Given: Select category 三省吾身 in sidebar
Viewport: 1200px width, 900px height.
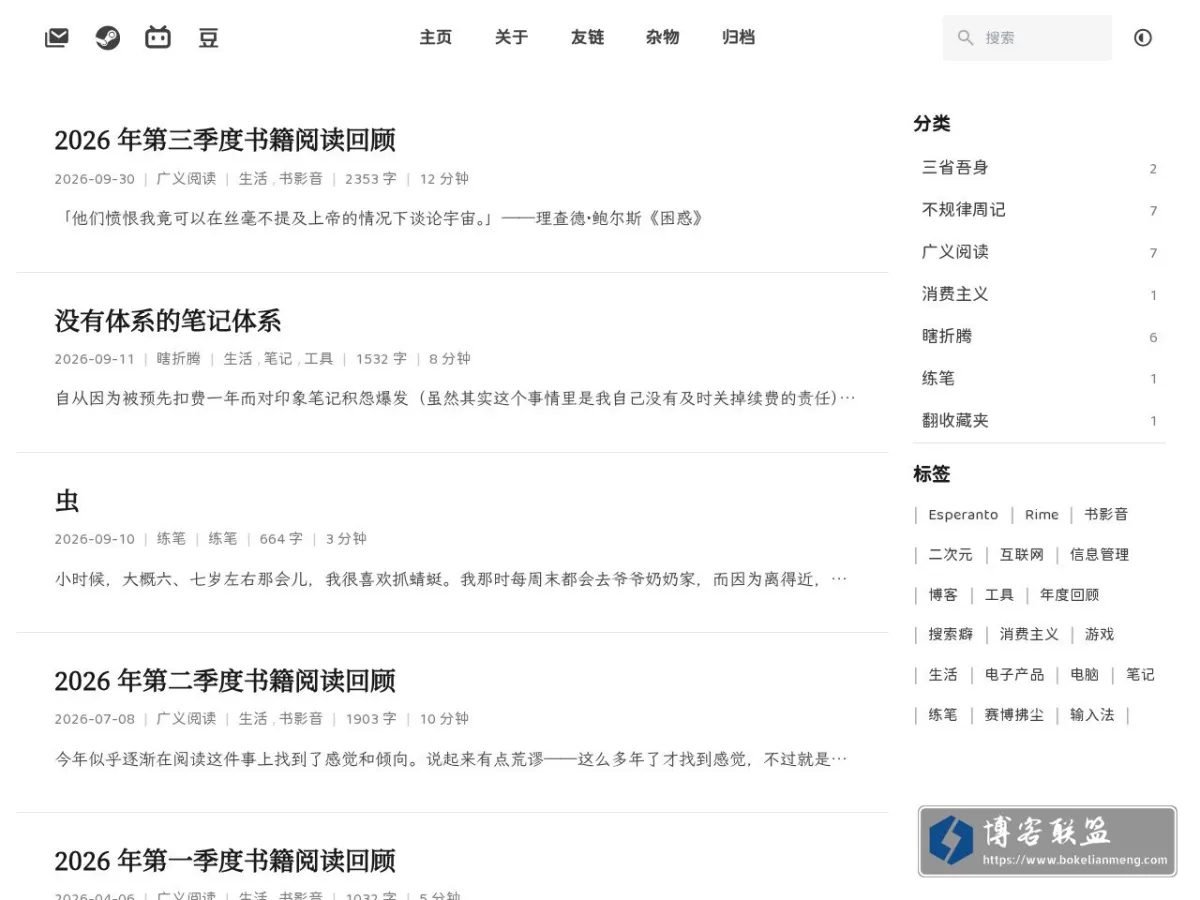Looking at the screenshot, I should coord(1039,168).
